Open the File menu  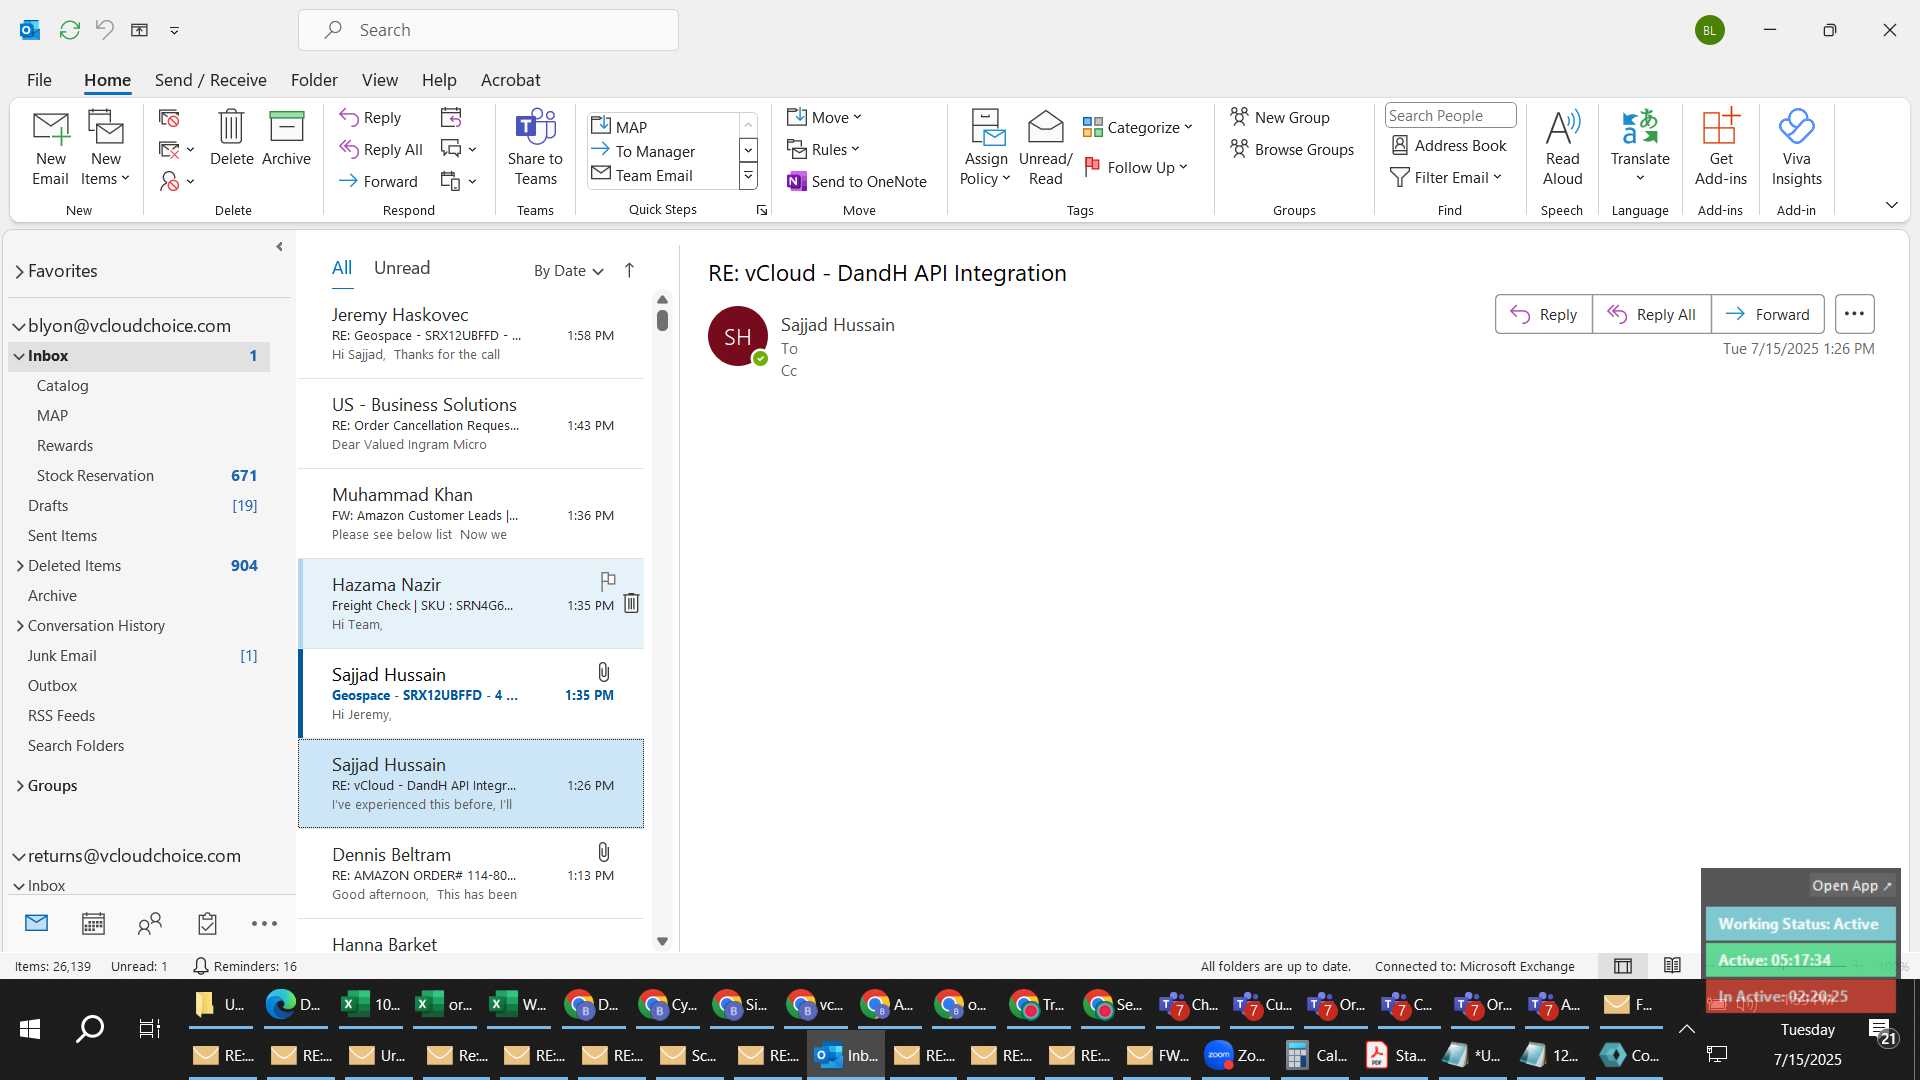pos(39,80)
